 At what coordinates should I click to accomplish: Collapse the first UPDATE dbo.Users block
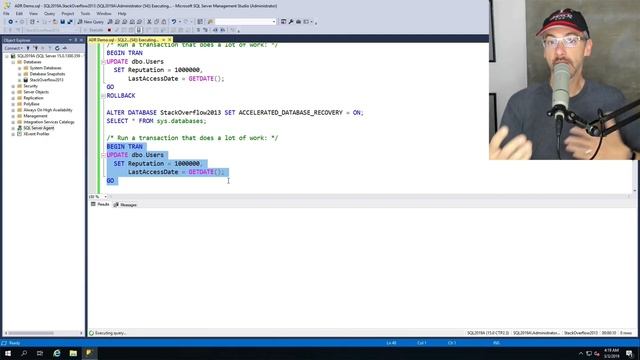click(x=103, y=62)
